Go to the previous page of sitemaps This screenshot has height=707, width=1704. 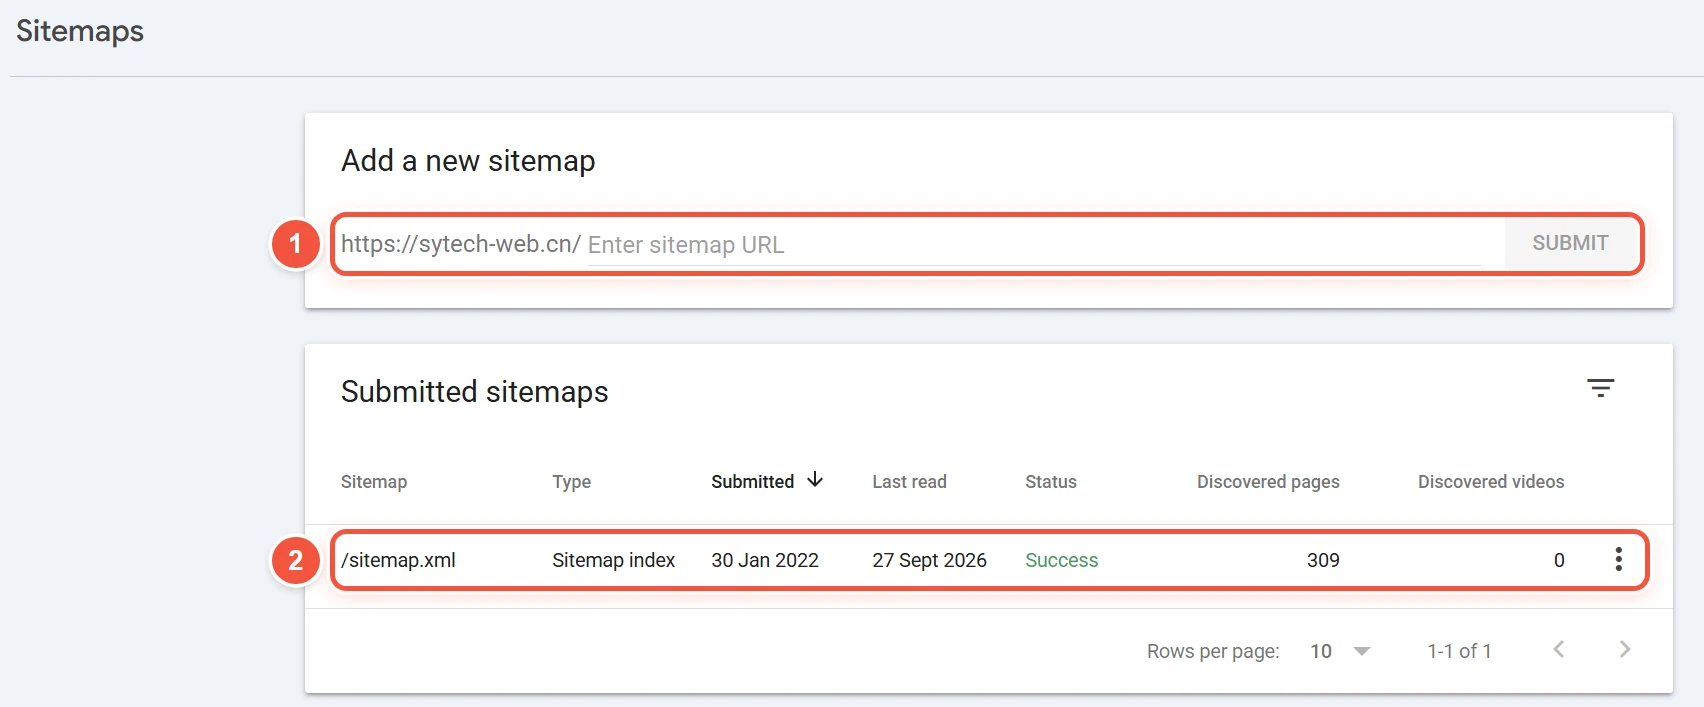[1559, 650]
